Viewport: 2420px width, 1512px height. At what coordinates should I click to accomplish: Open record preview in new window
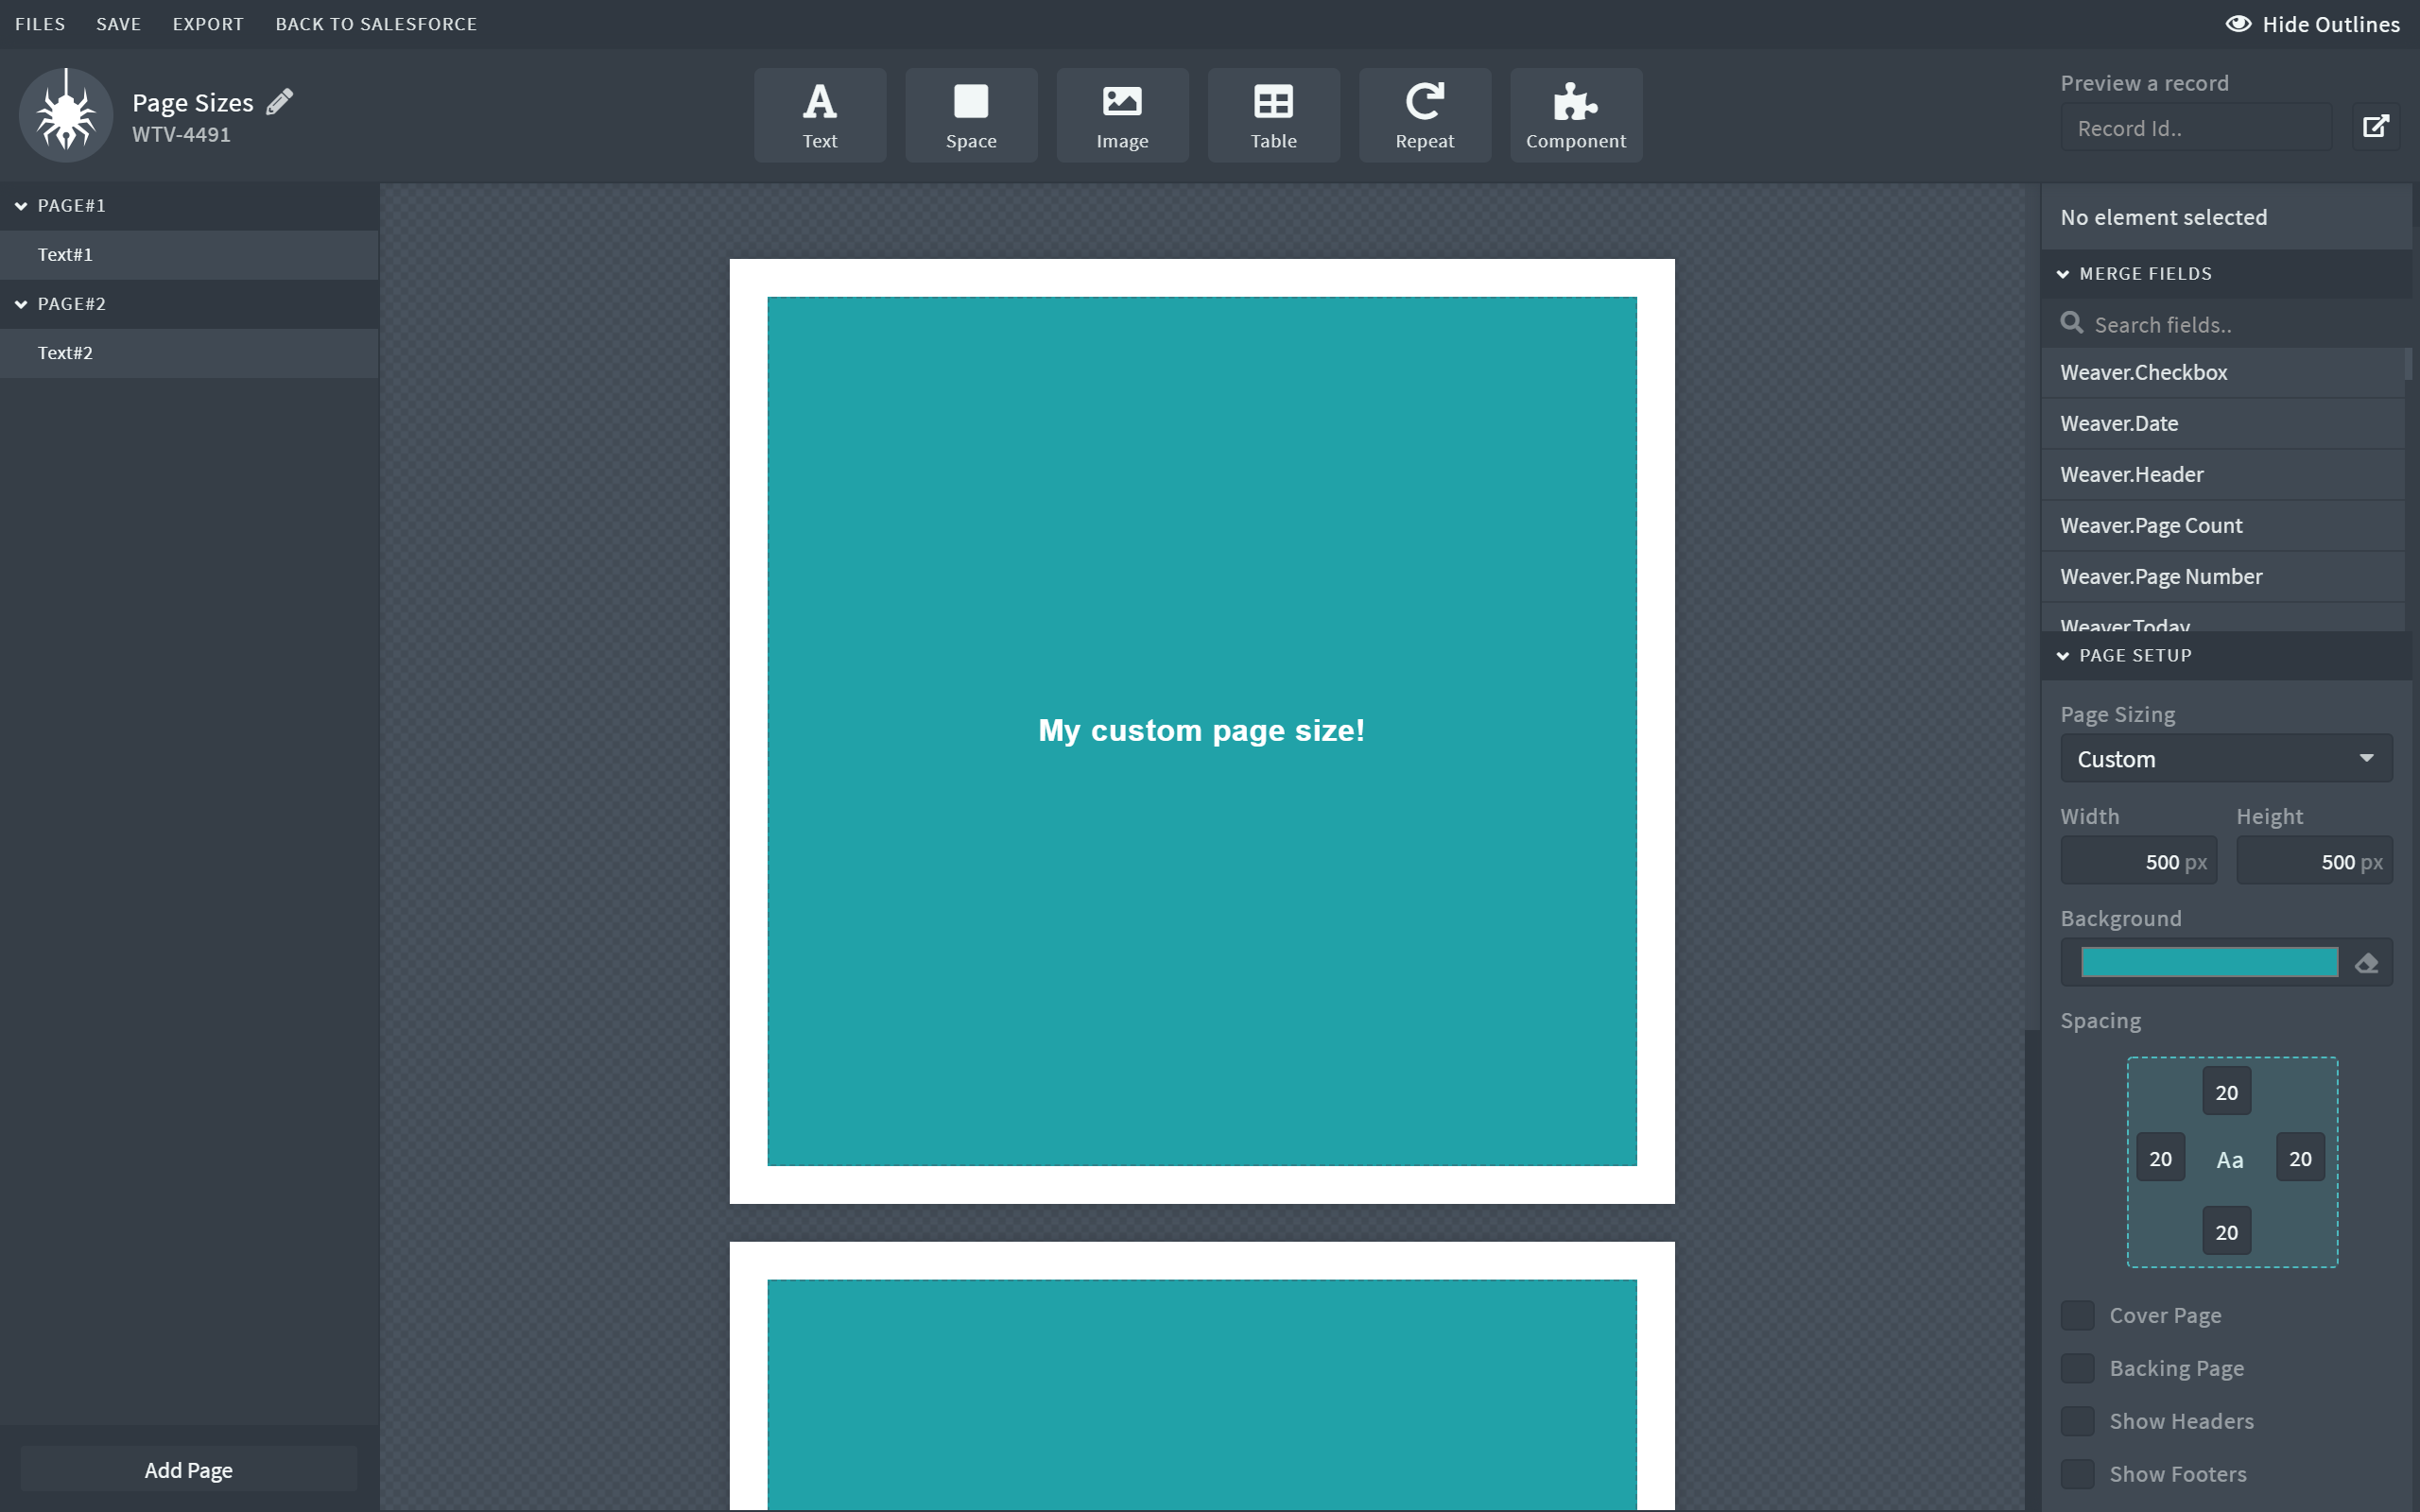coord(2375,127)
